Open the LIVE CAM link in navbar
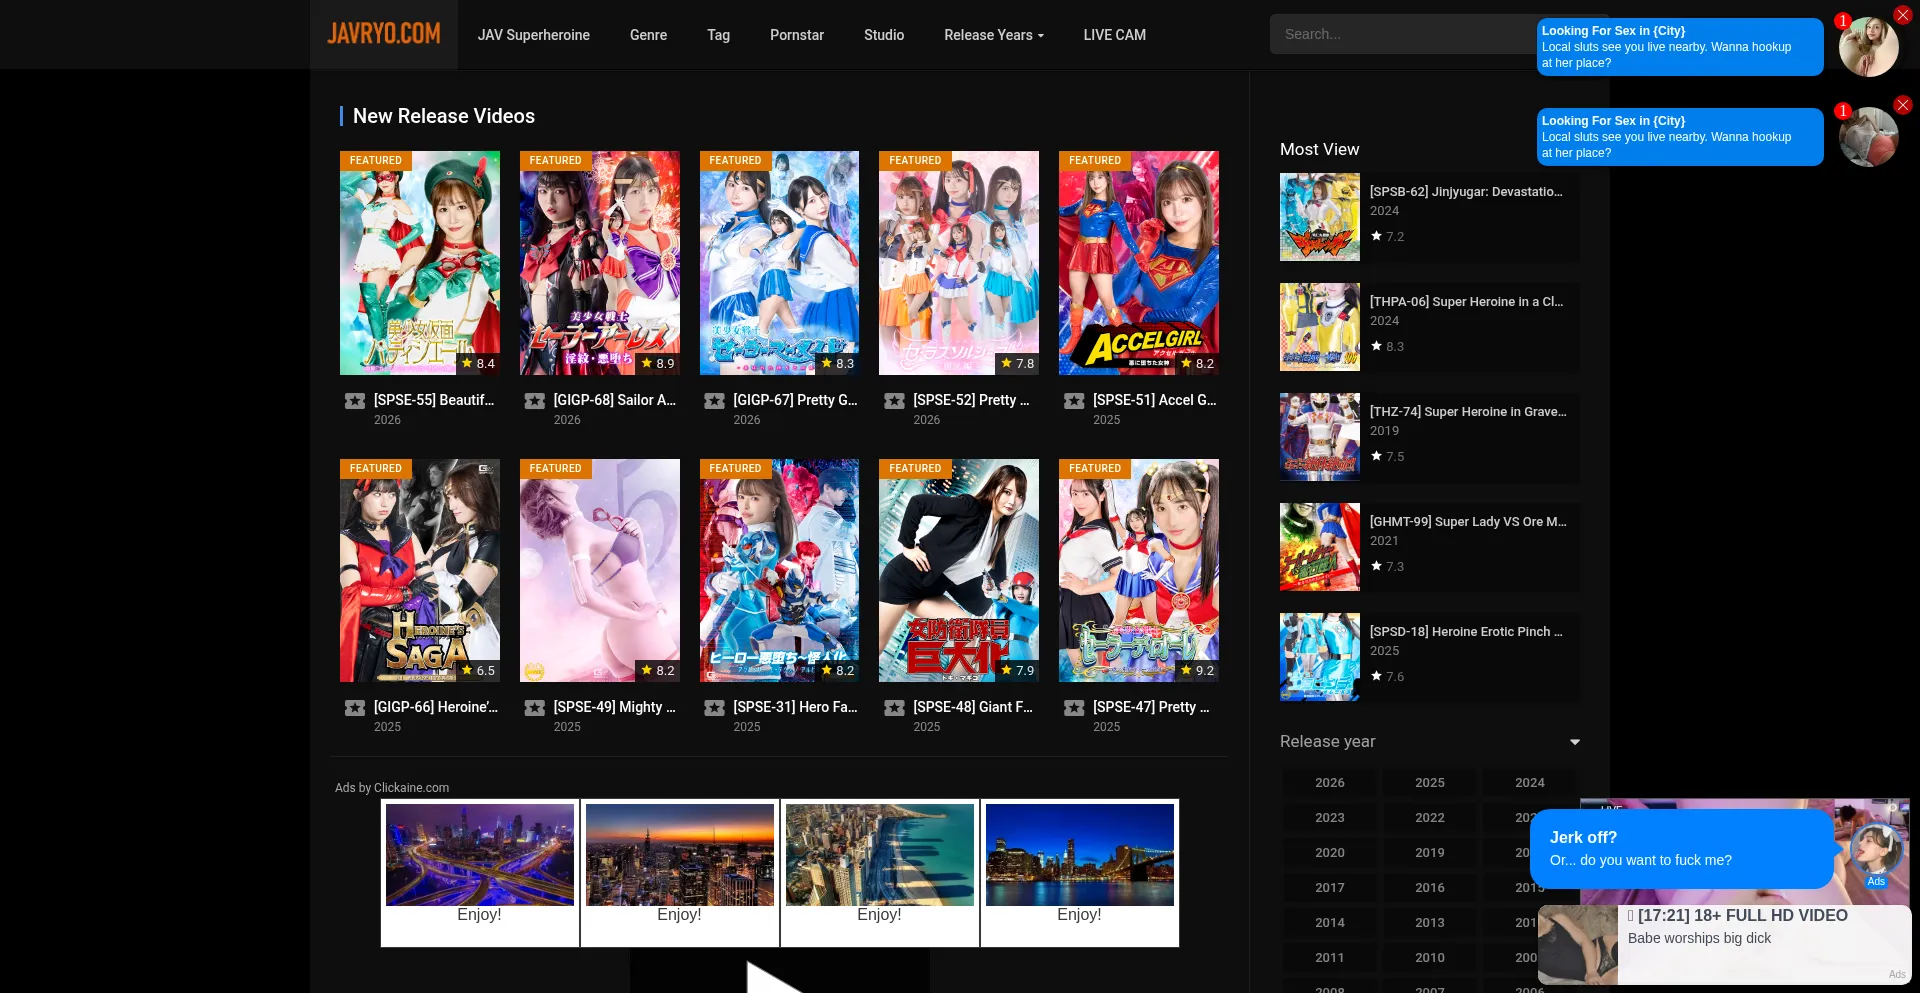1920x993 pixels. (1114, 35)
